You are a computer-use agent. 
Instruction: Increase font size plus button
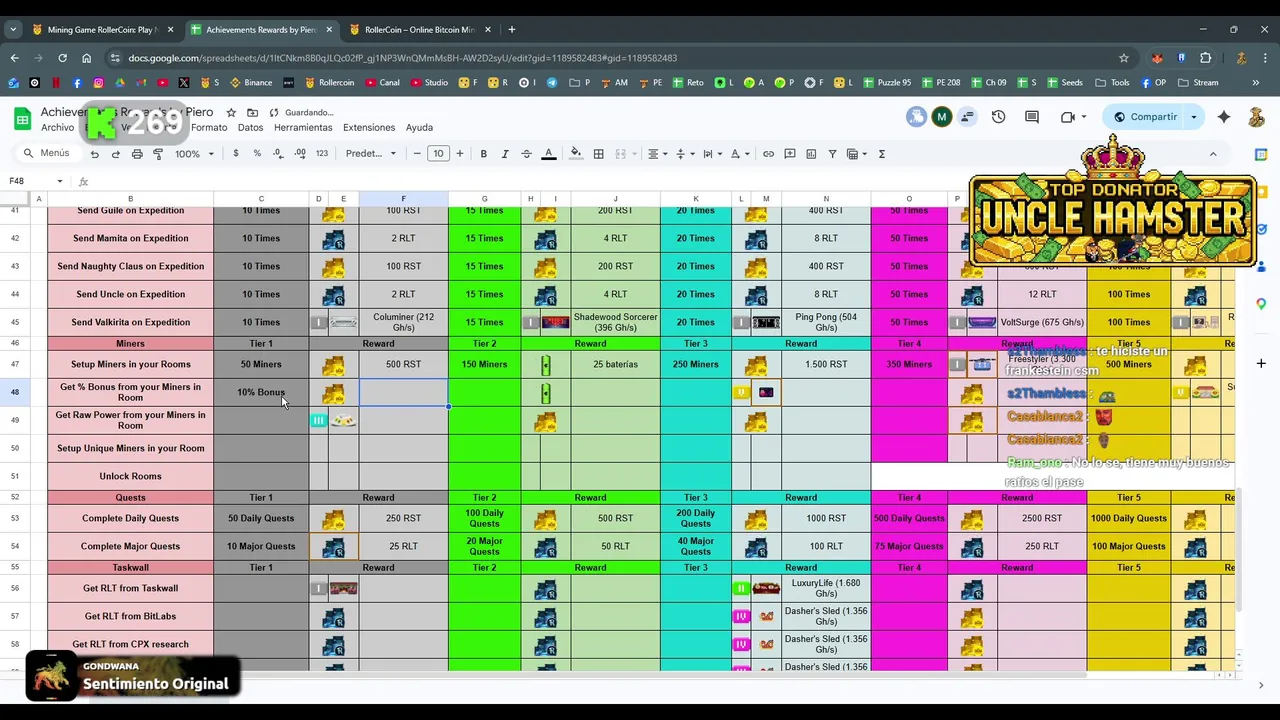coord(460,154)
